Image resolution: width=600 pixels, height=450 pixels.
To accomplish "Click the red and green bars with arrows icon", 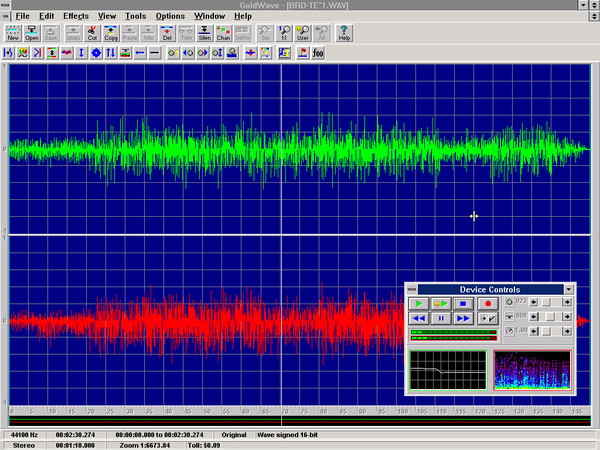I will pyautogui.click(x=52, y=53).
